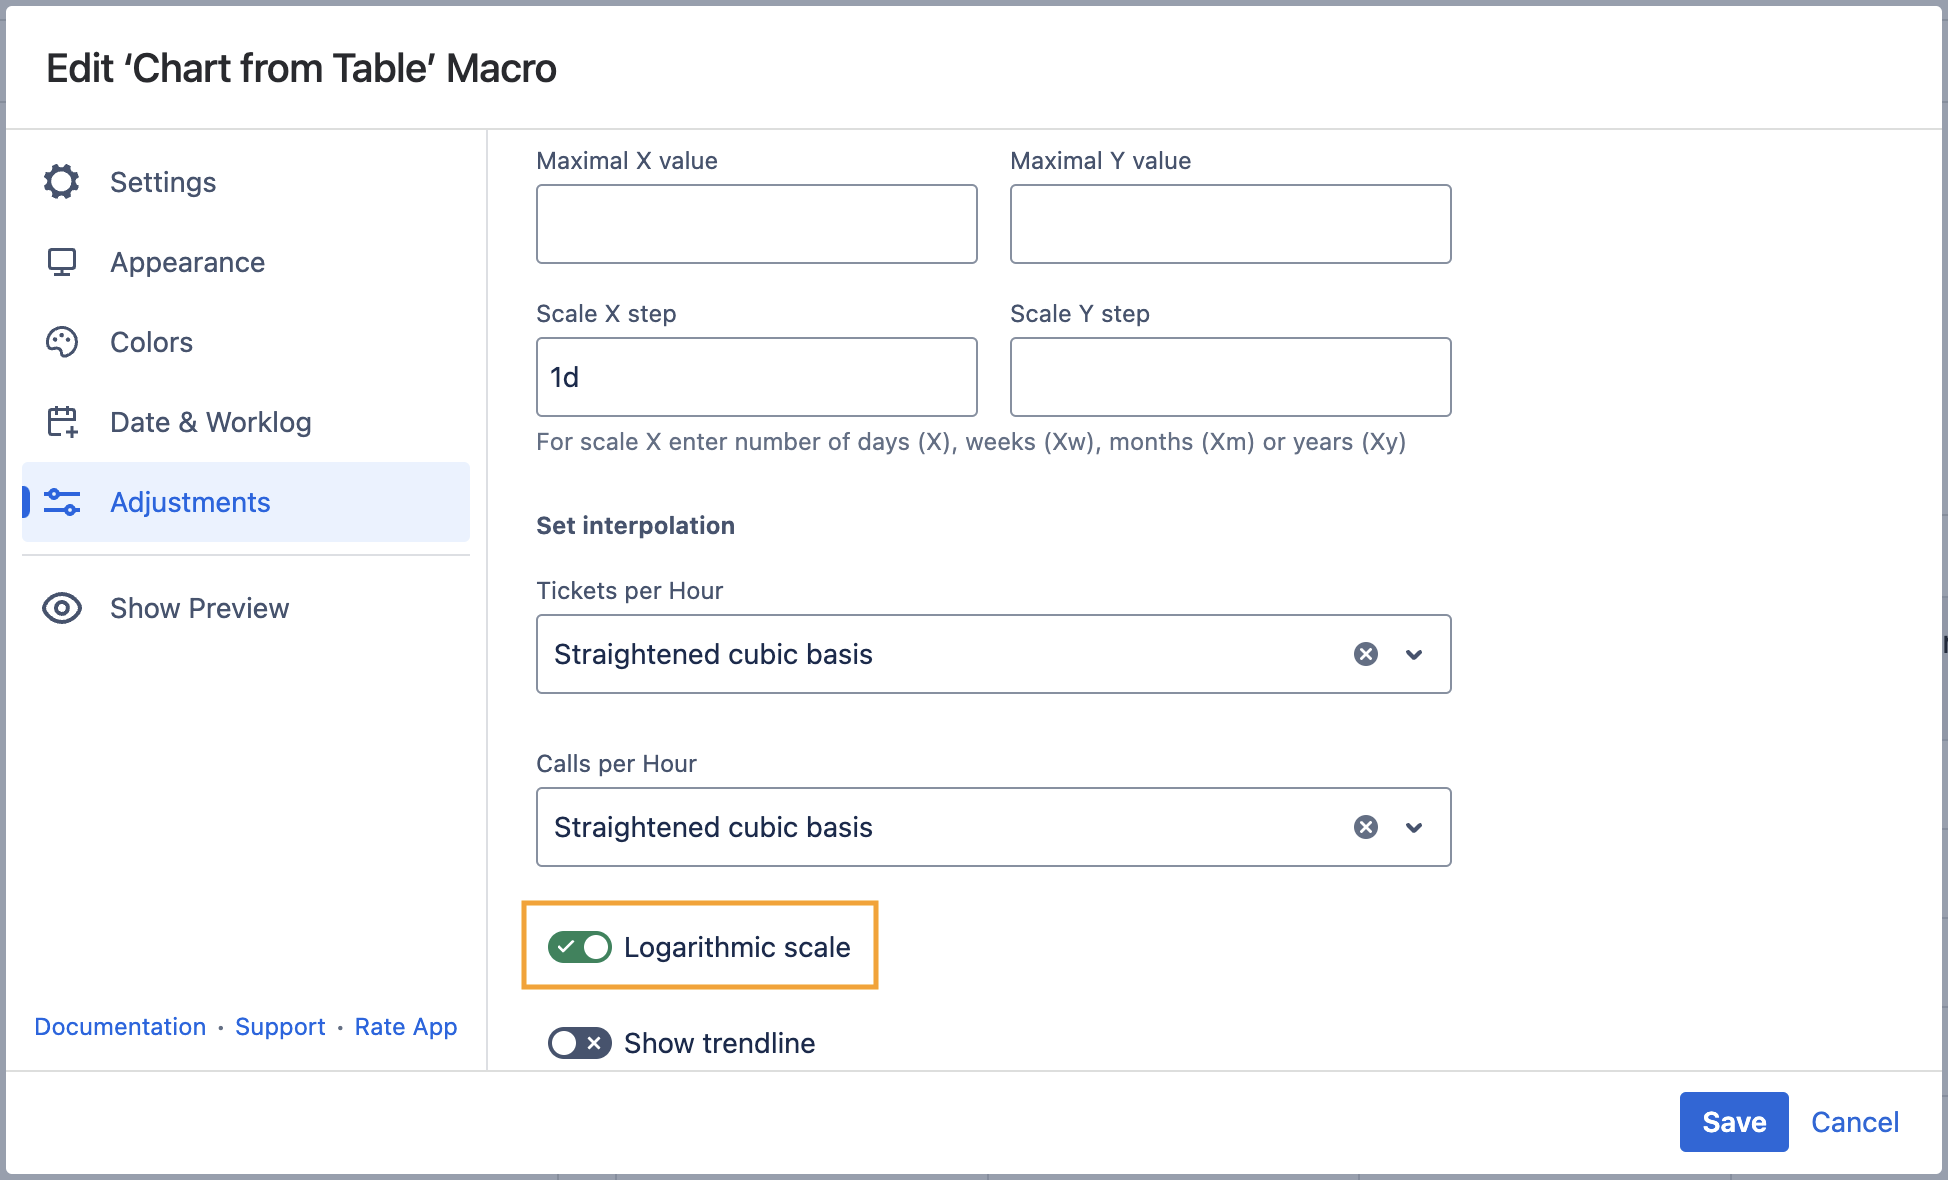1948x1180 pixels.
Task: Focus the Maximal Y value field
Action: [x=1230, y=224]
